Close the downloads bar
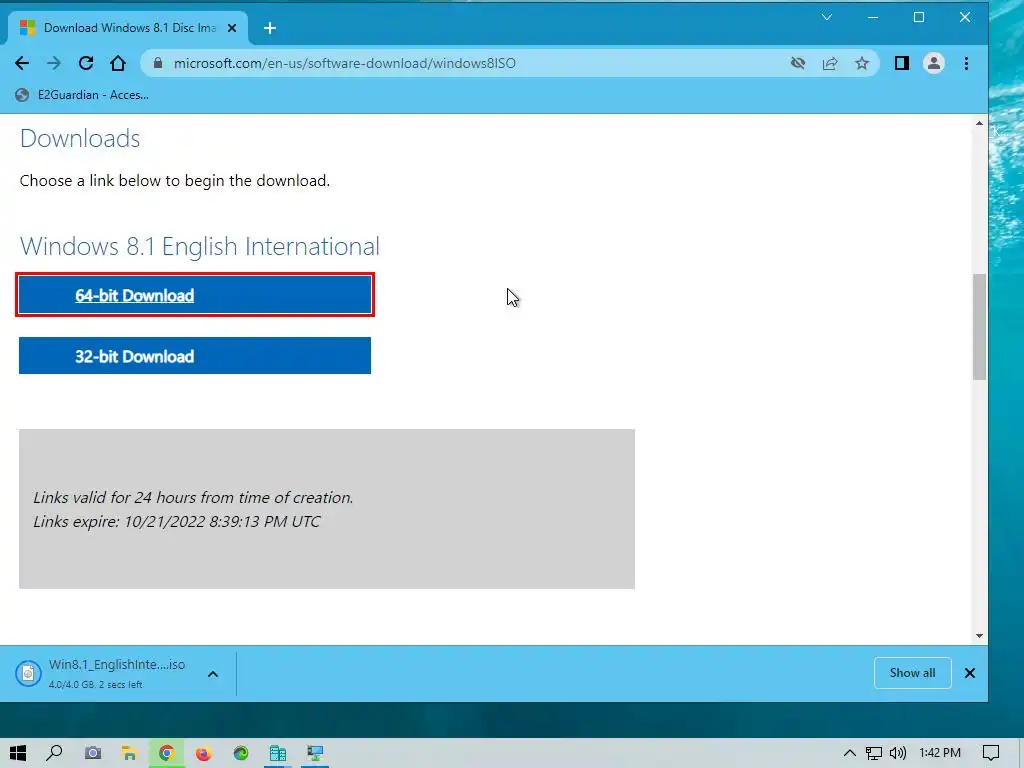Viewport: 1024px width, 768px height. pos(970,673)
